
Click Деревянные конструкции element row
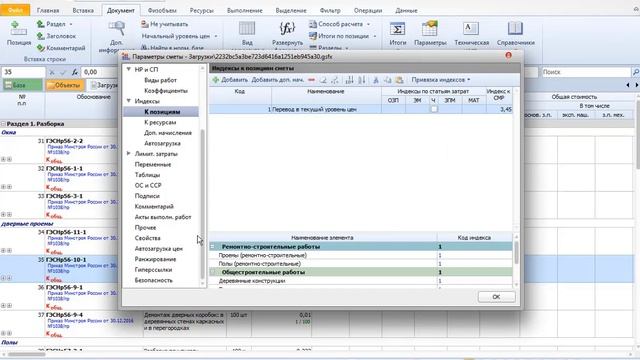pyautogui.click(x=361, y=281)
